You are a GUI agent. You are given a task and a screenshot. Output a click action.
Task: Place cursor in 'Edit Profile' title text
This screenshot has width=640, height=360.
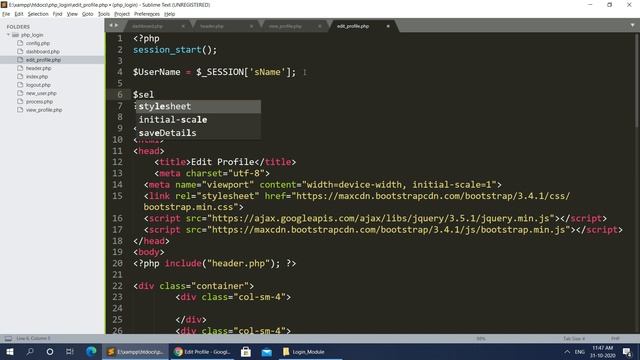pos(222,162)
